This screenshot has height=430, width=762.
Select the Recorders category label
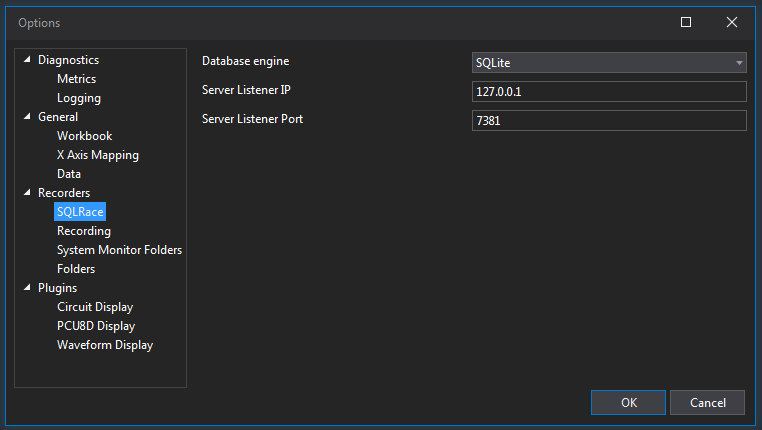[64, 193]
